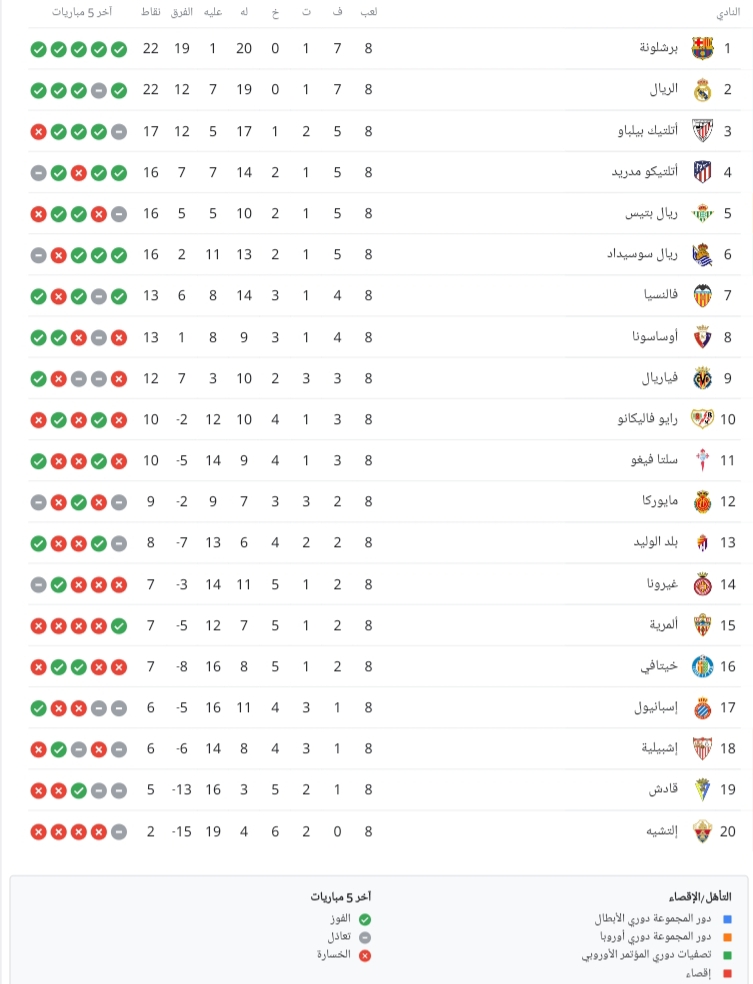Click the red الخسارة loss legend icon

(x=365, y=956)
